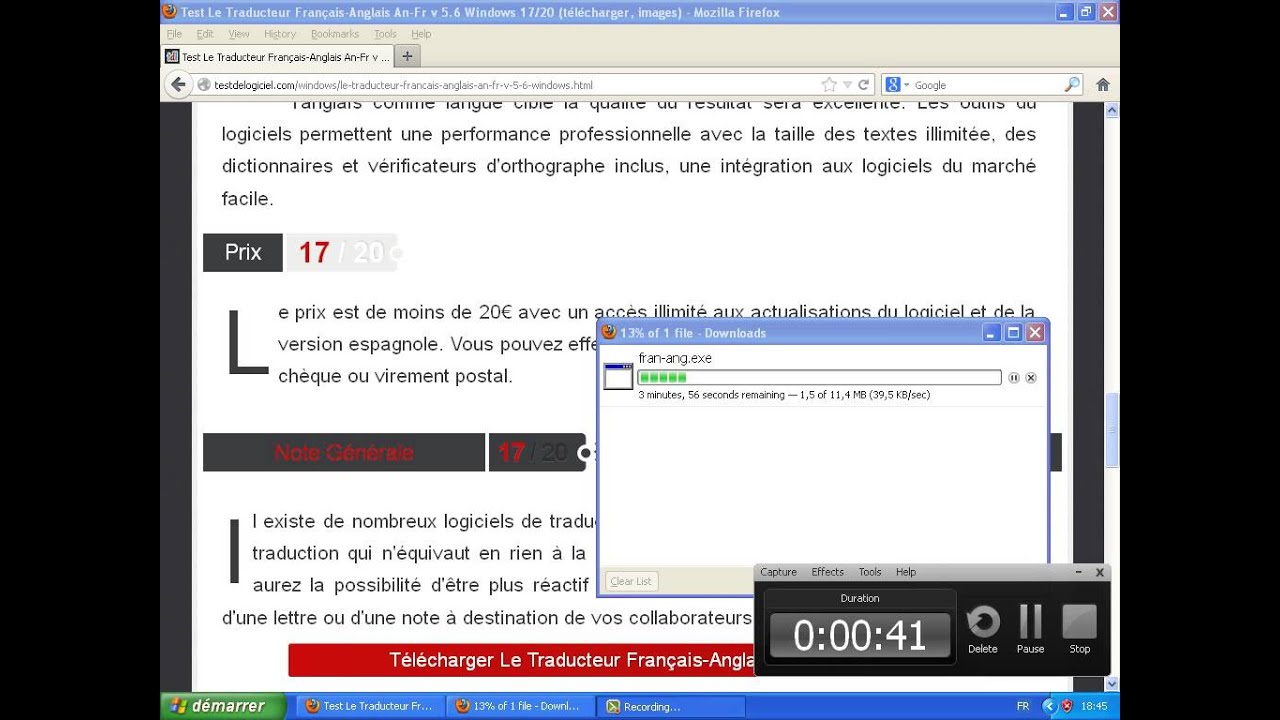Open Firefox Help menu
The width and height of the screenshot is (1280, 720).
coord(421,34)
